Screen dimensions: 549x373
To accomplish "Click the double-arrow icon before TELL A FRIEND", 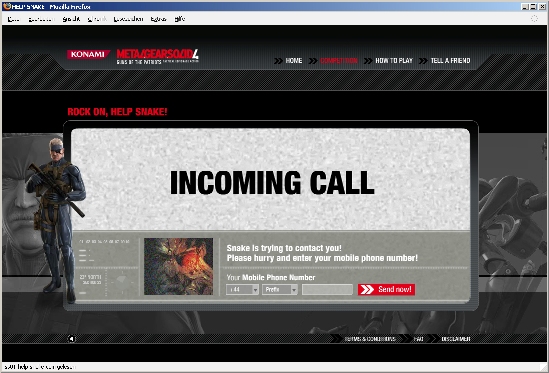I will click(x=423, y=61).
